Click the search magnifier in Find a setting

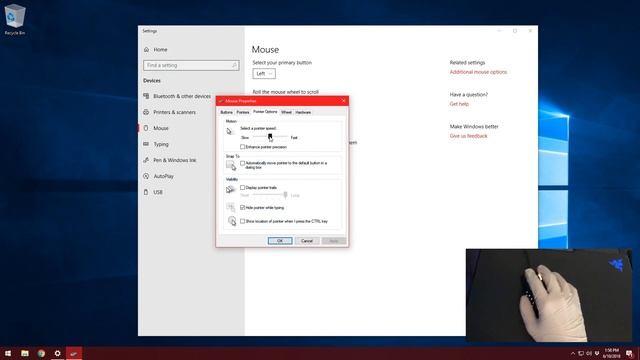coord(234,65)
